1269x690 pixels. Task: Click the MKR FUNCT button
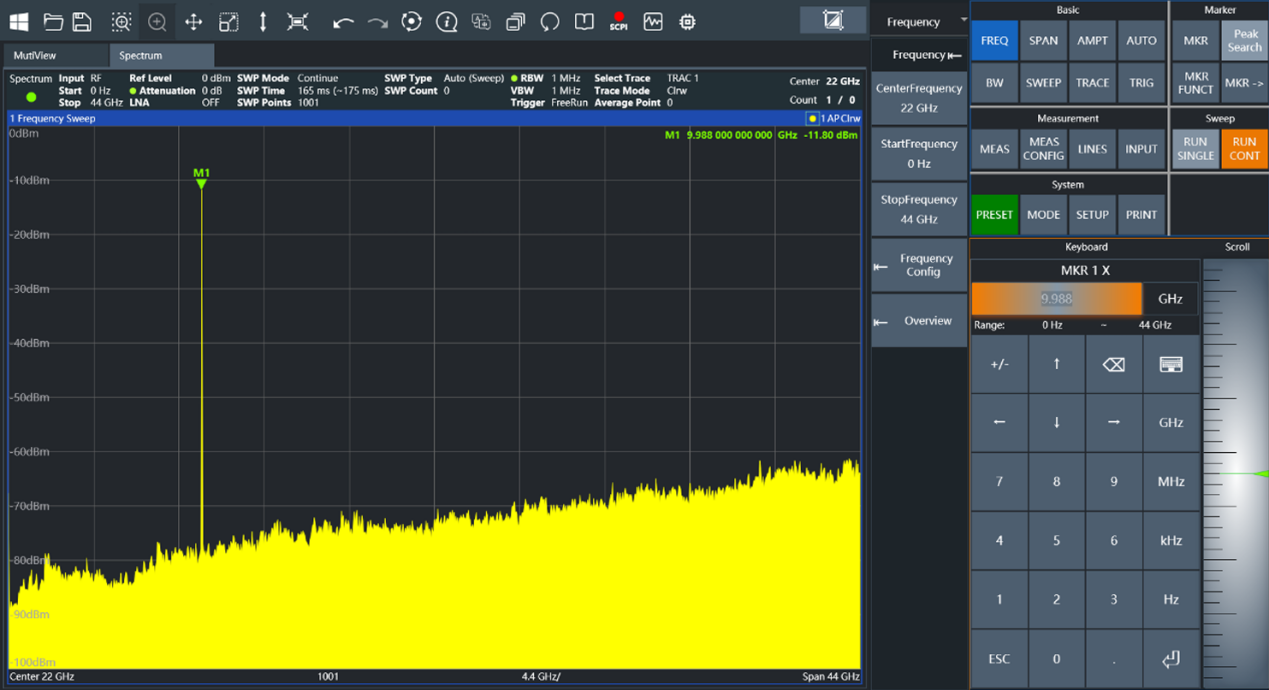point(1195,83)
